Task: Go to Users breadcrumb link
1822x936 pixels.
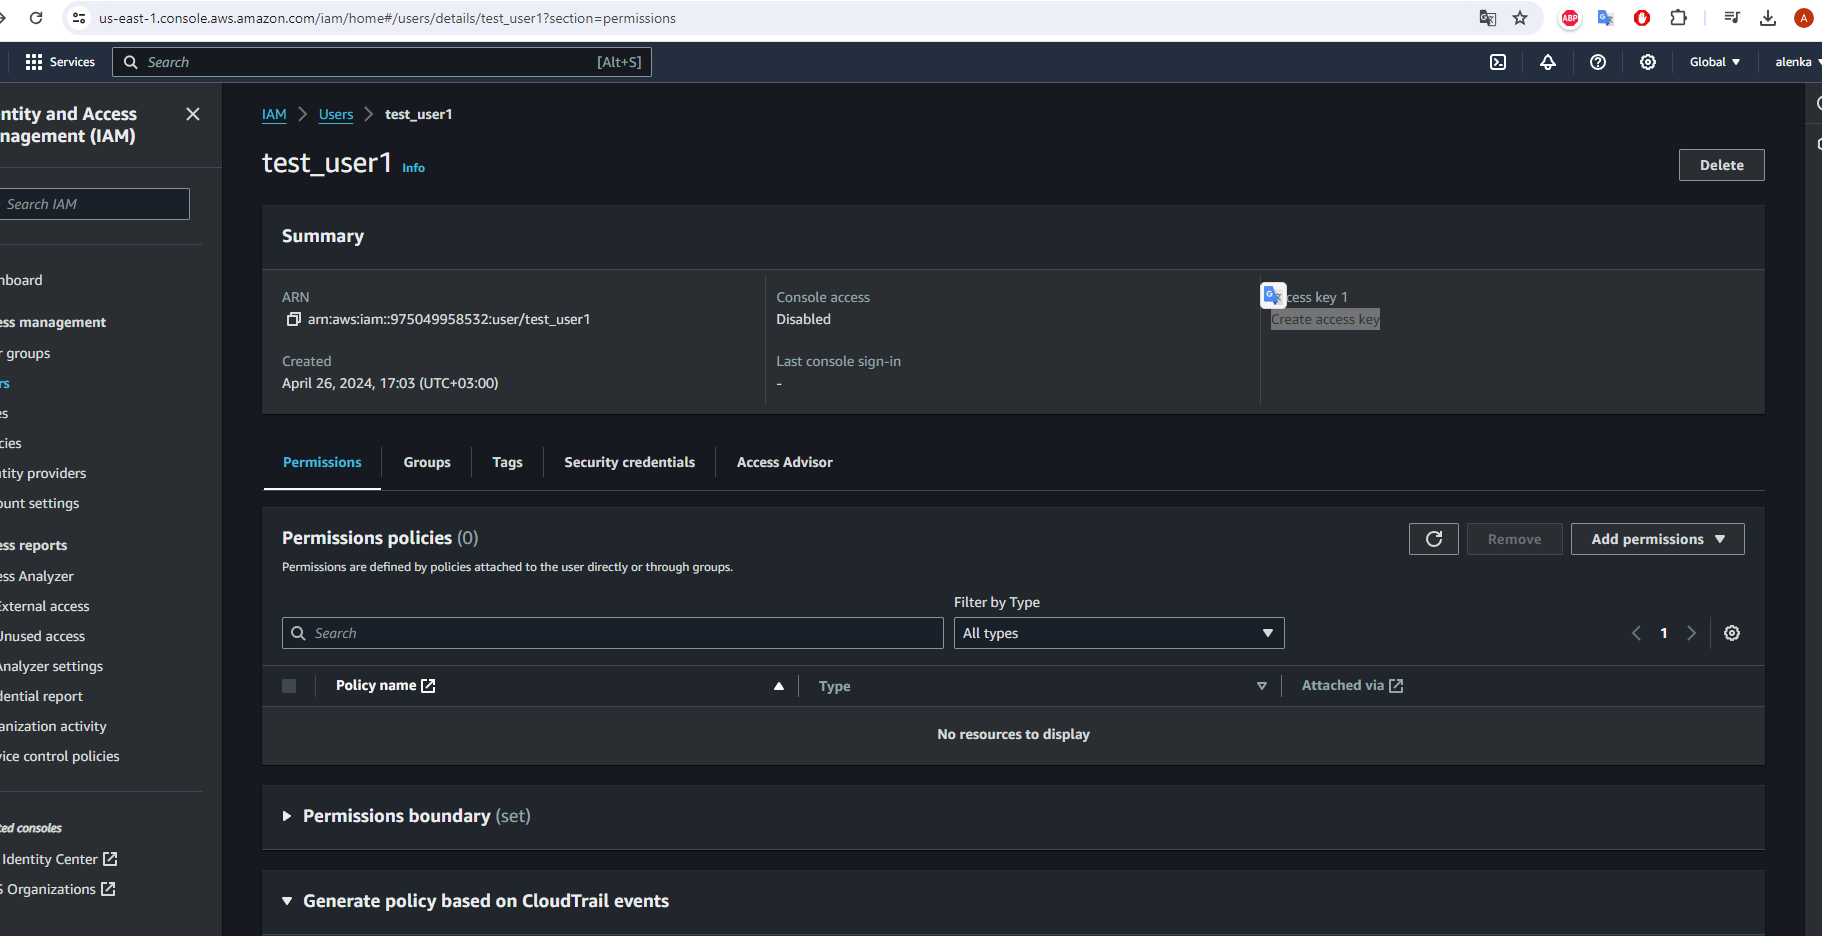Action: tap(335, 114)
